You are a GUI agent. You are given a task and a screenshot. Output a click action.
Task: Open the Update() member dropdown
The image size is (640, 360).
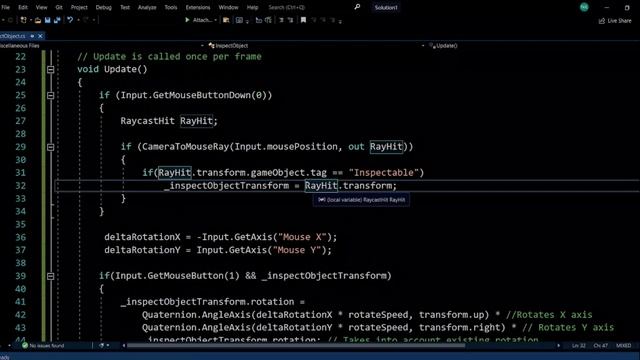pos(443,46)
